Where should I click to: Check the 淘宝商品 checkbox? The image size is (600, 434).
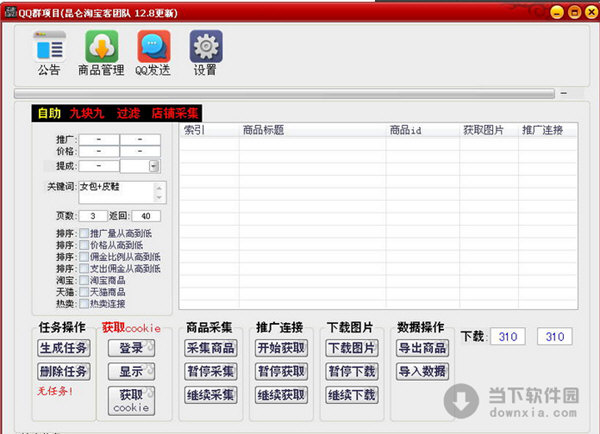[x=84, y=281]
